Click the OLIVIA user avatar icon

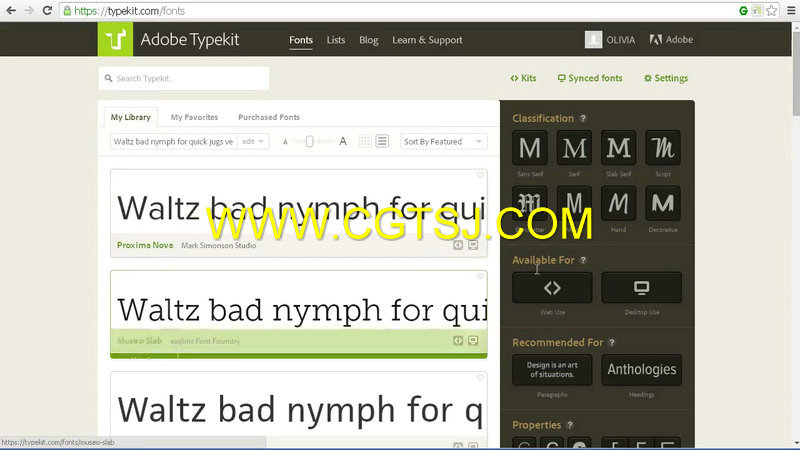pyautogui.click(x=593, y=39)
